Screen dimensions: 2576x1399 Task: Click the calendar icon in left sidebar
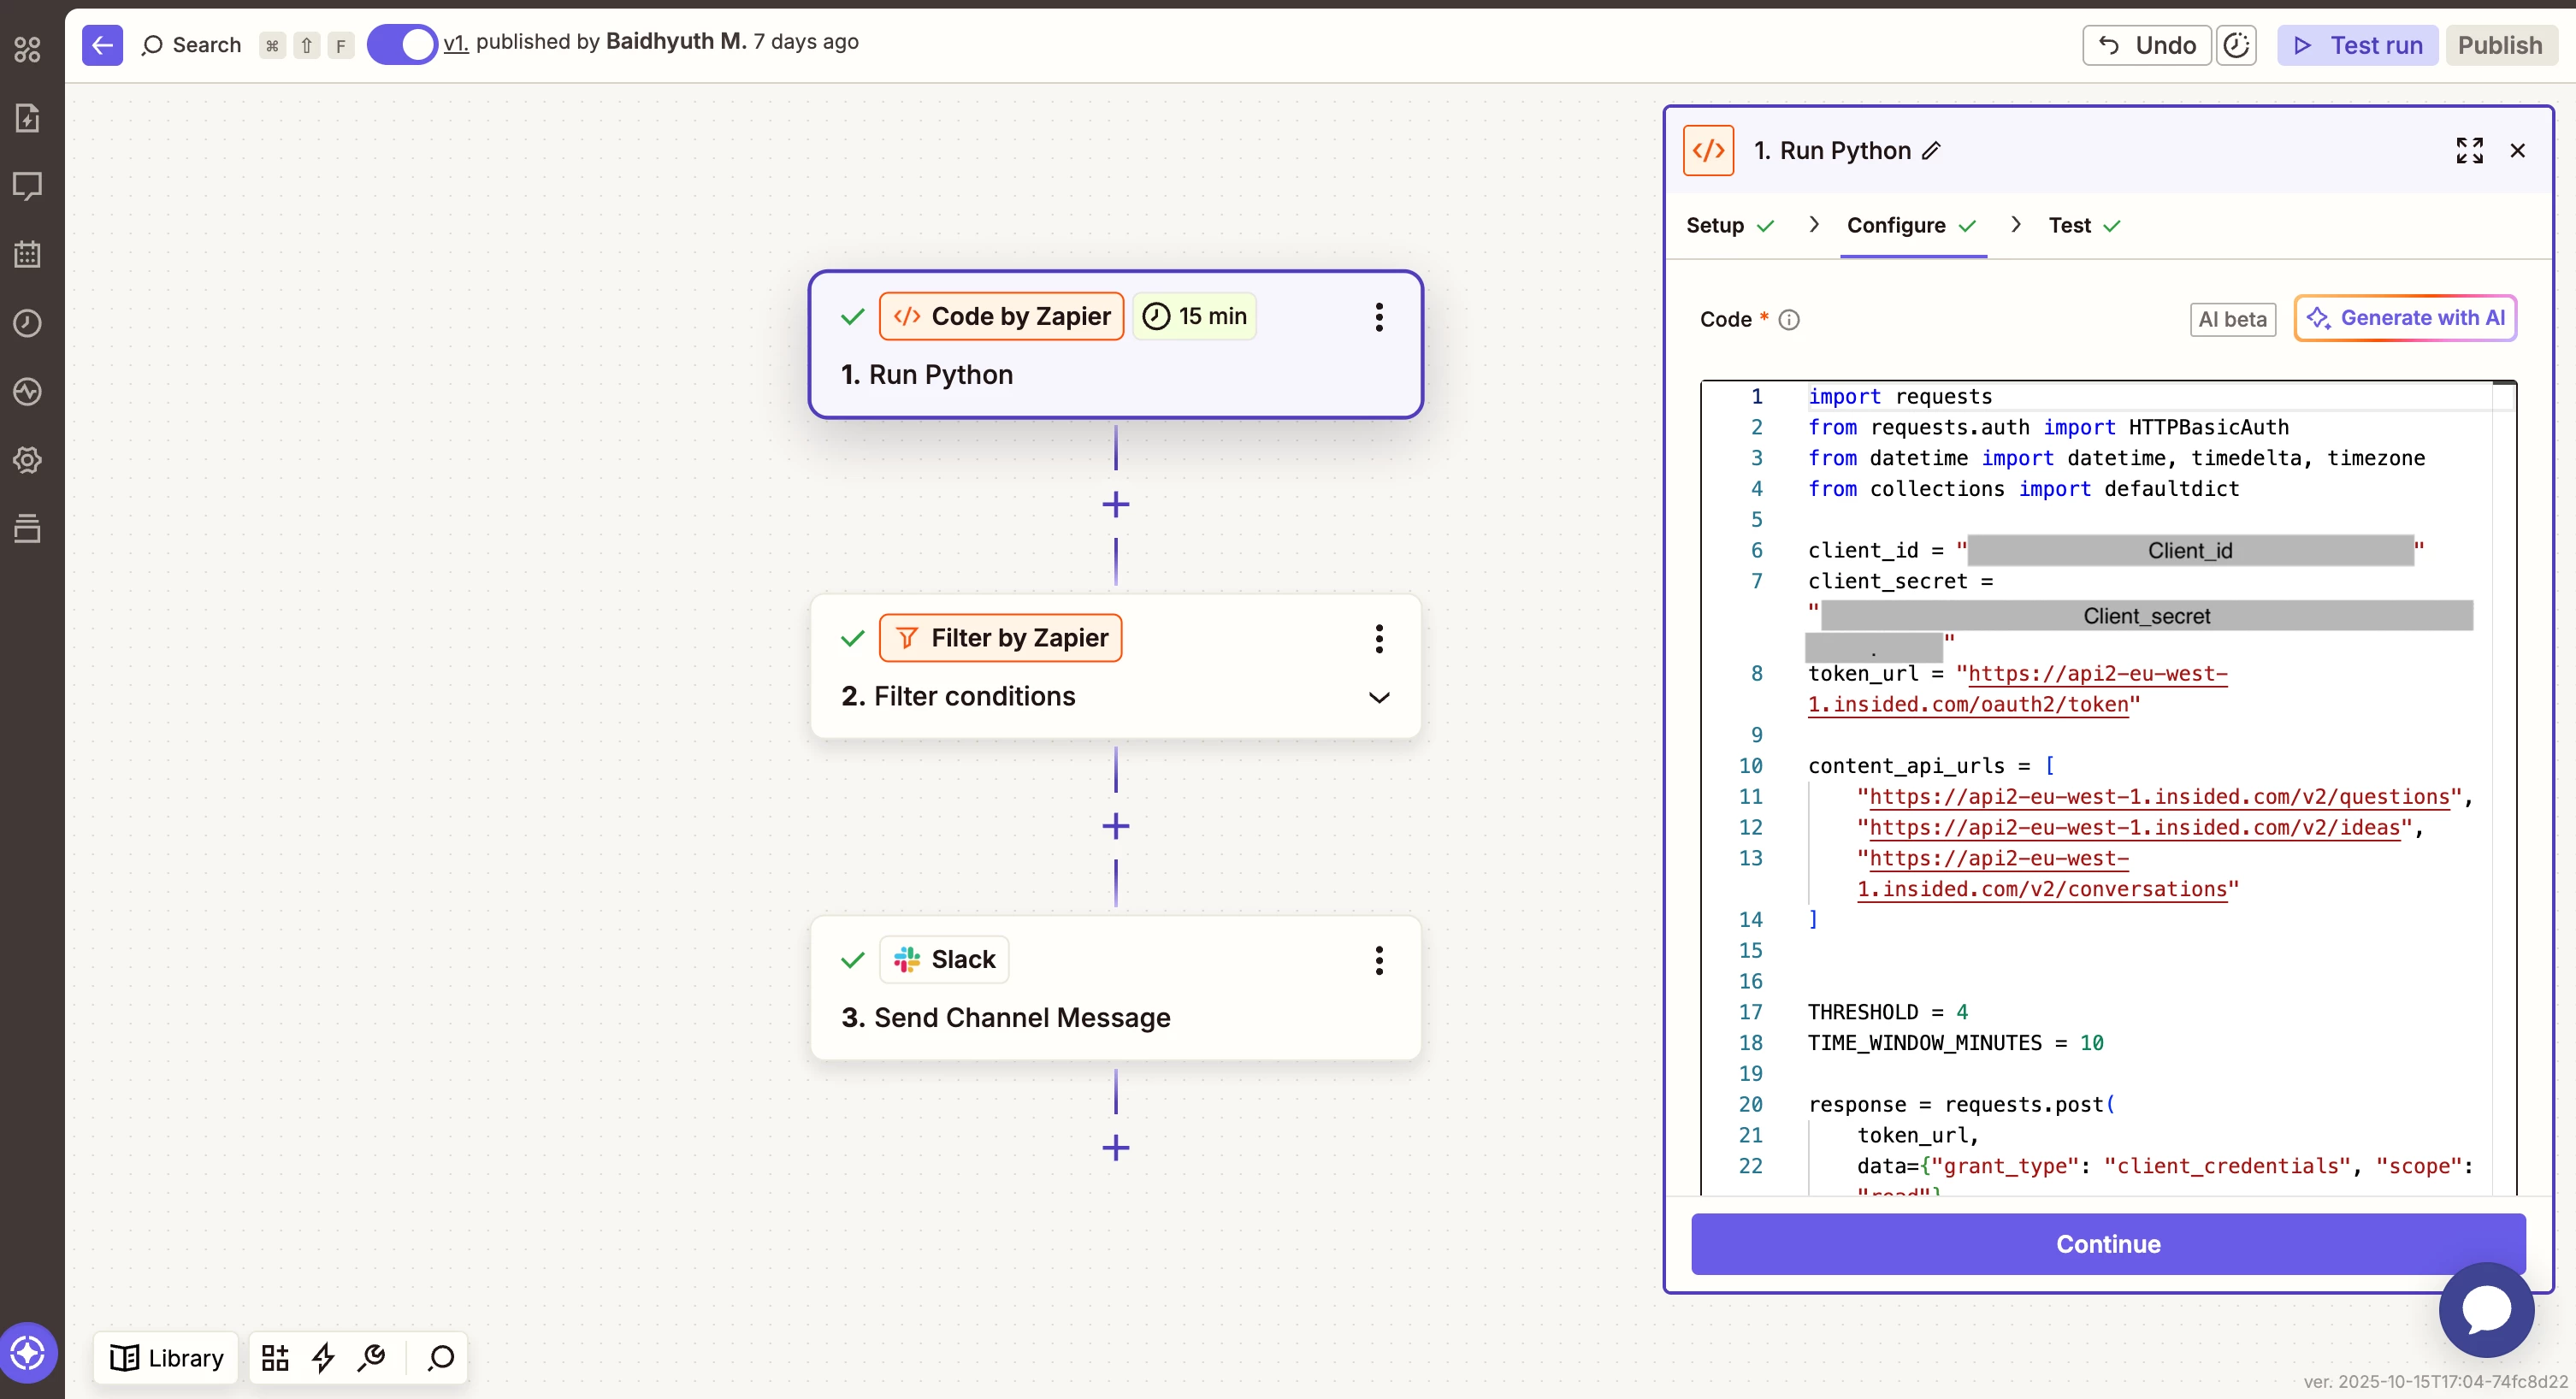[x=27, y=254]
